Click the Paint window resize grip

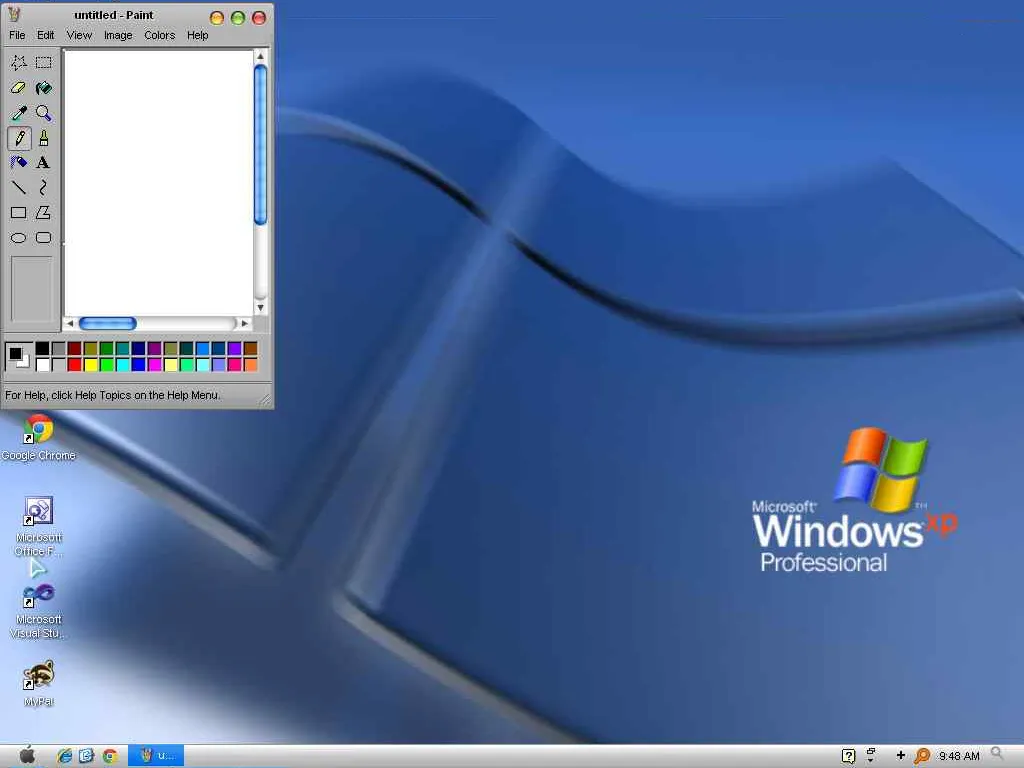pos(265,400)
